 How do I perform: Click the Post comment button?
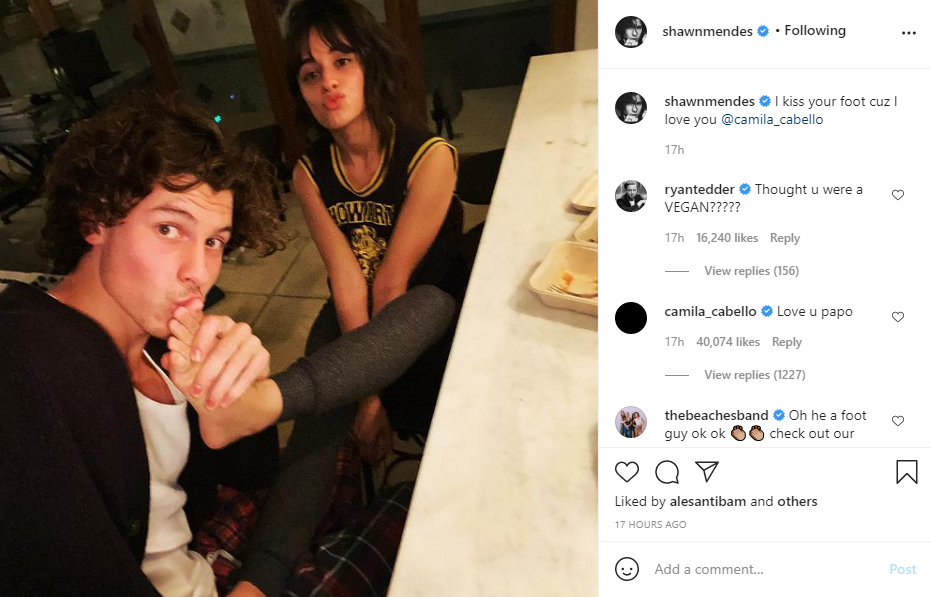point(902,569)
